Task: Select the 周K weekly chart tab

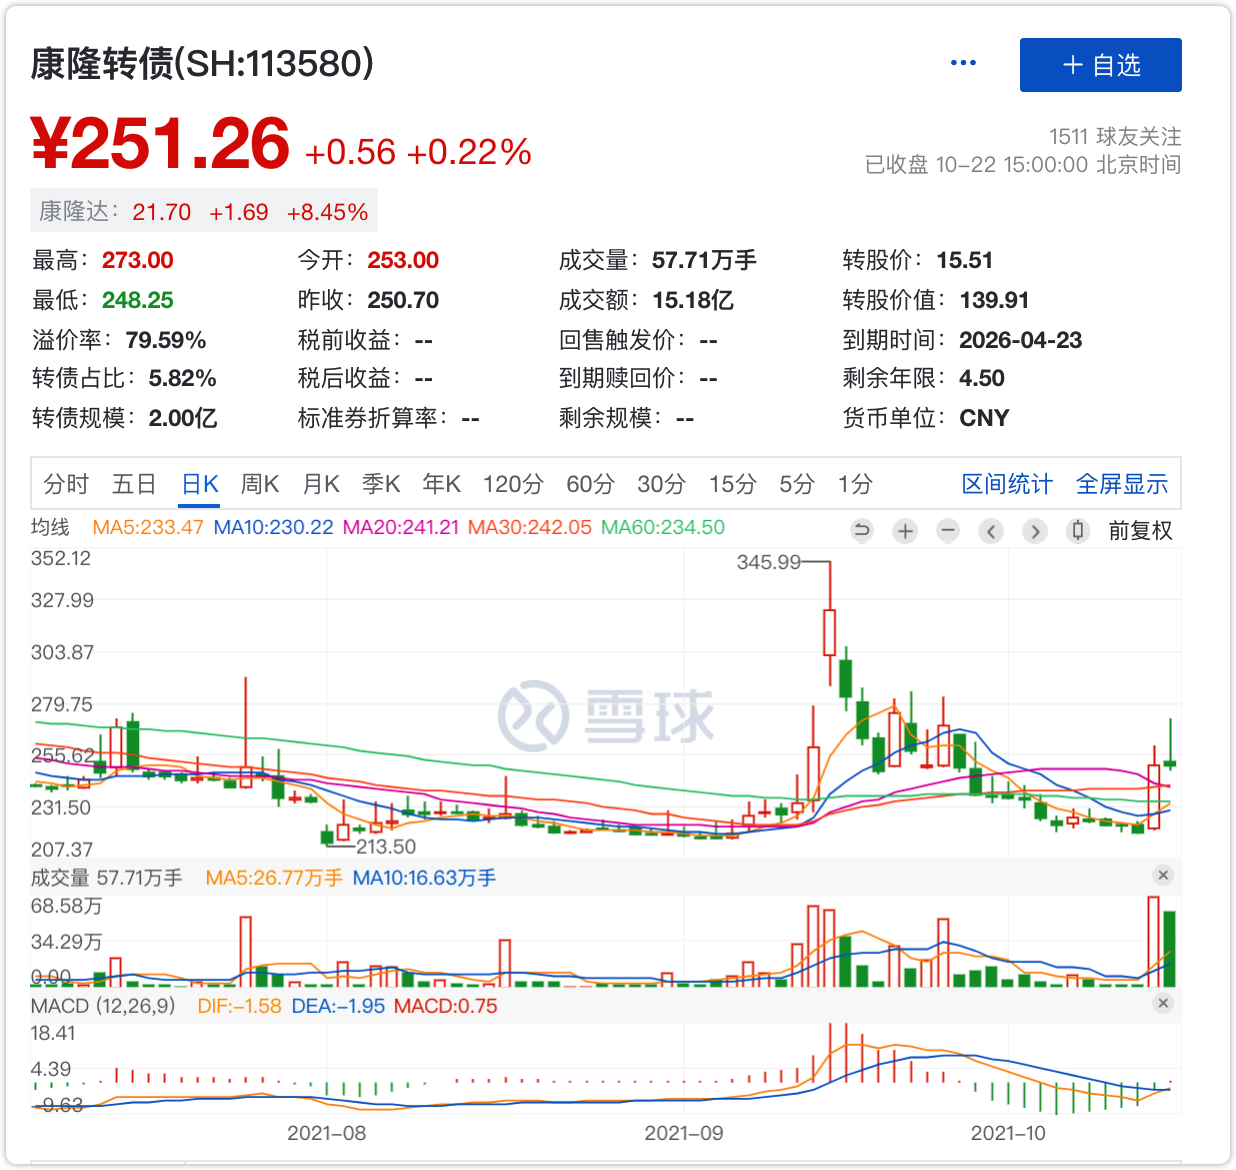Action: click(x=260, y=484)
